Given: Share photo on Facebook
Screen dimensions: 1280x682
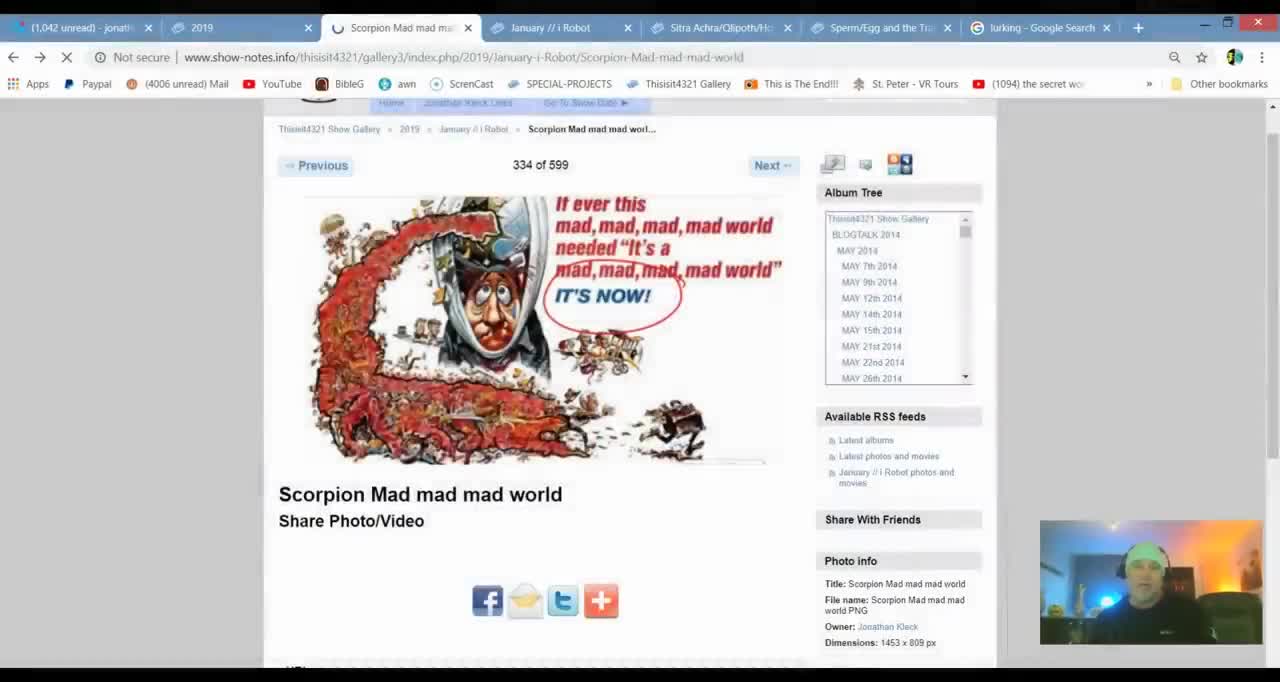Looking at the screenshot, I should coord(488,601).
